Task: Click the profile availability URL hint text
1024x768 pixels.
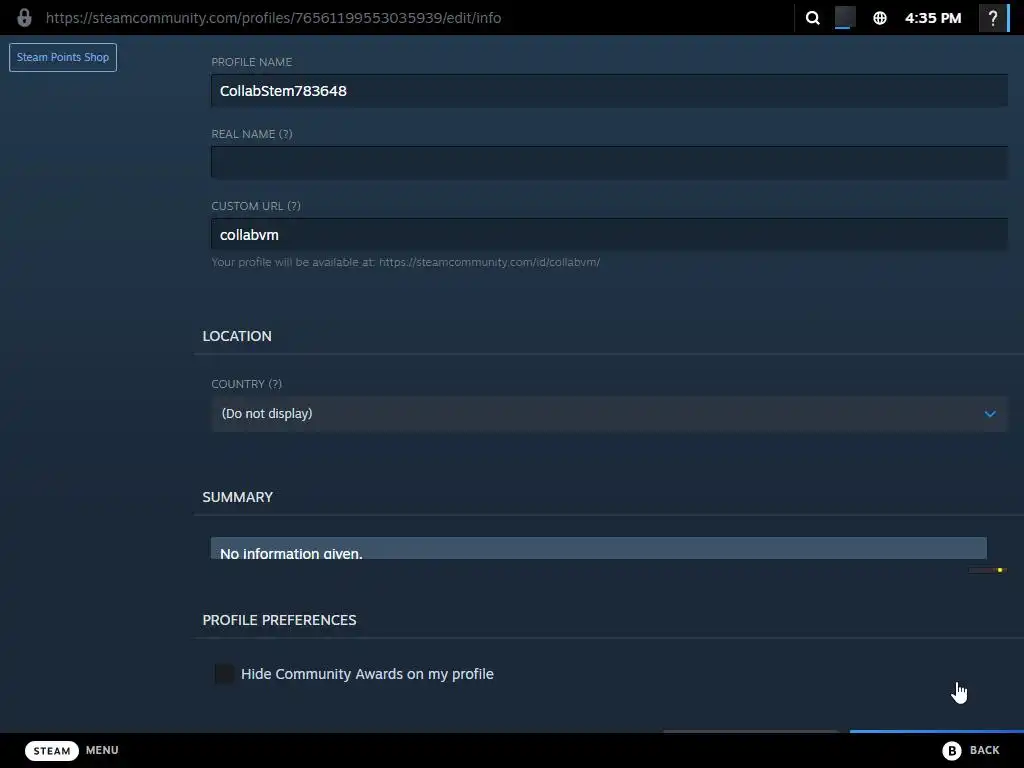Action: [x=406, y=263]
